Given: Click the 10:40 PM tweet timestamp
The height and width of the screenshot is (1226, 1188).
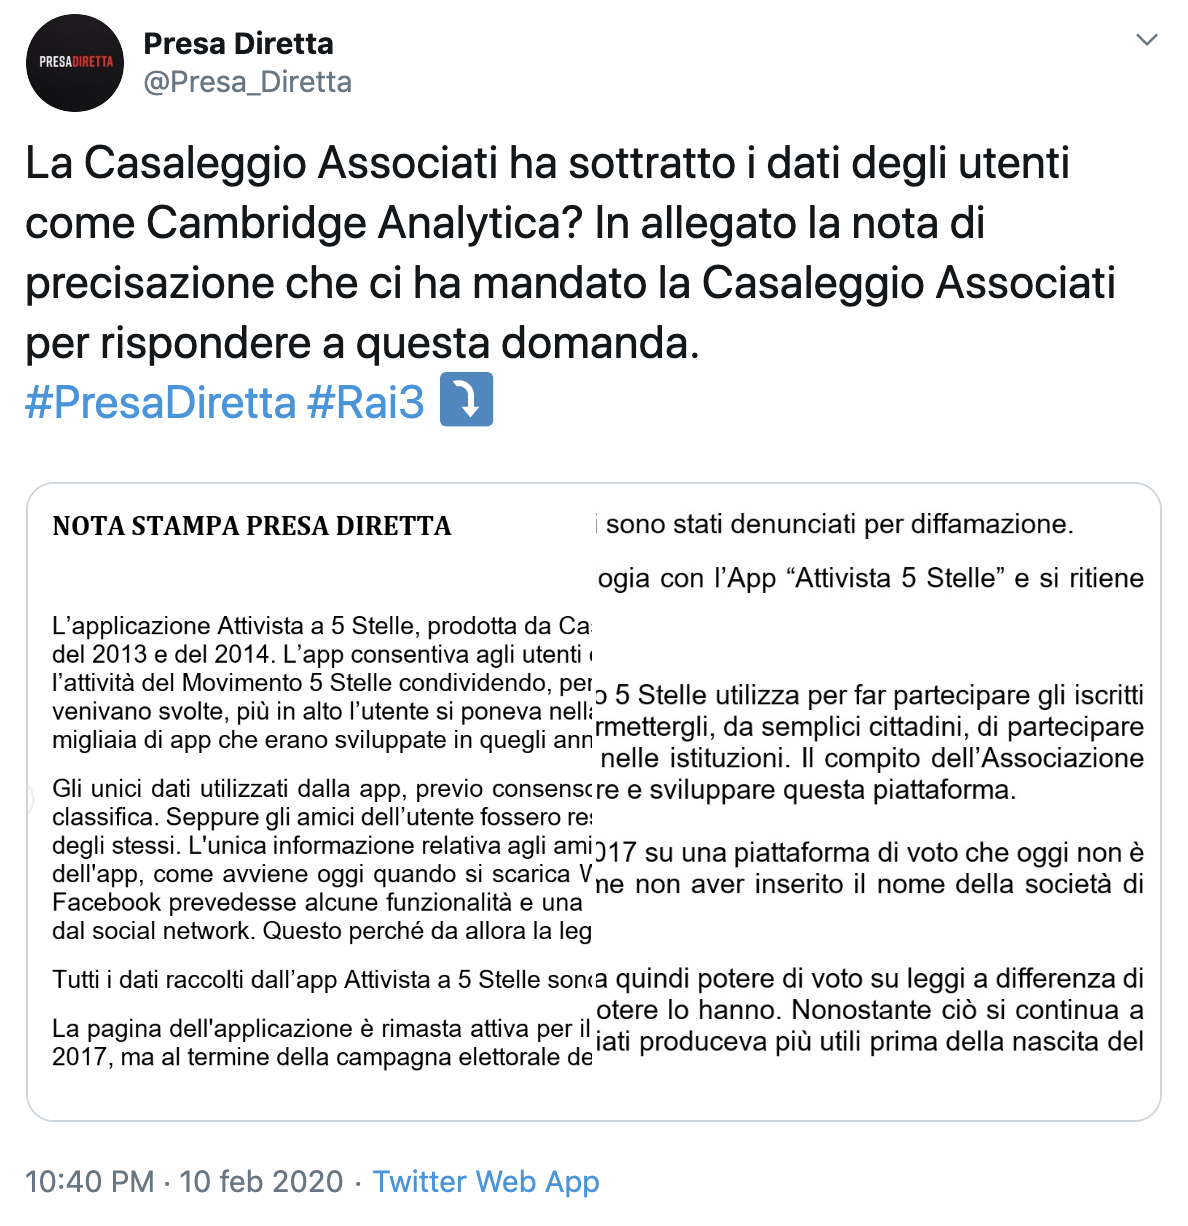Looking at the screenshot, I should pyautogui.click(x=89, y=1181).
